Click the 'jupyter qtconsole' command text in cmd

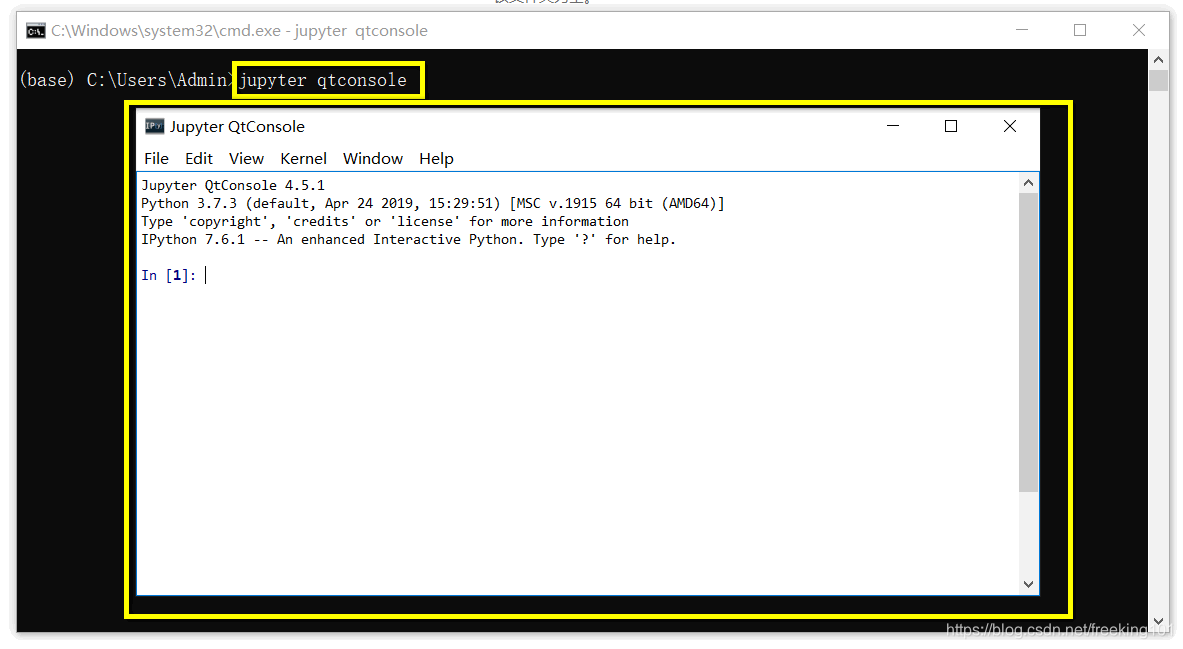tap(323, 80)
